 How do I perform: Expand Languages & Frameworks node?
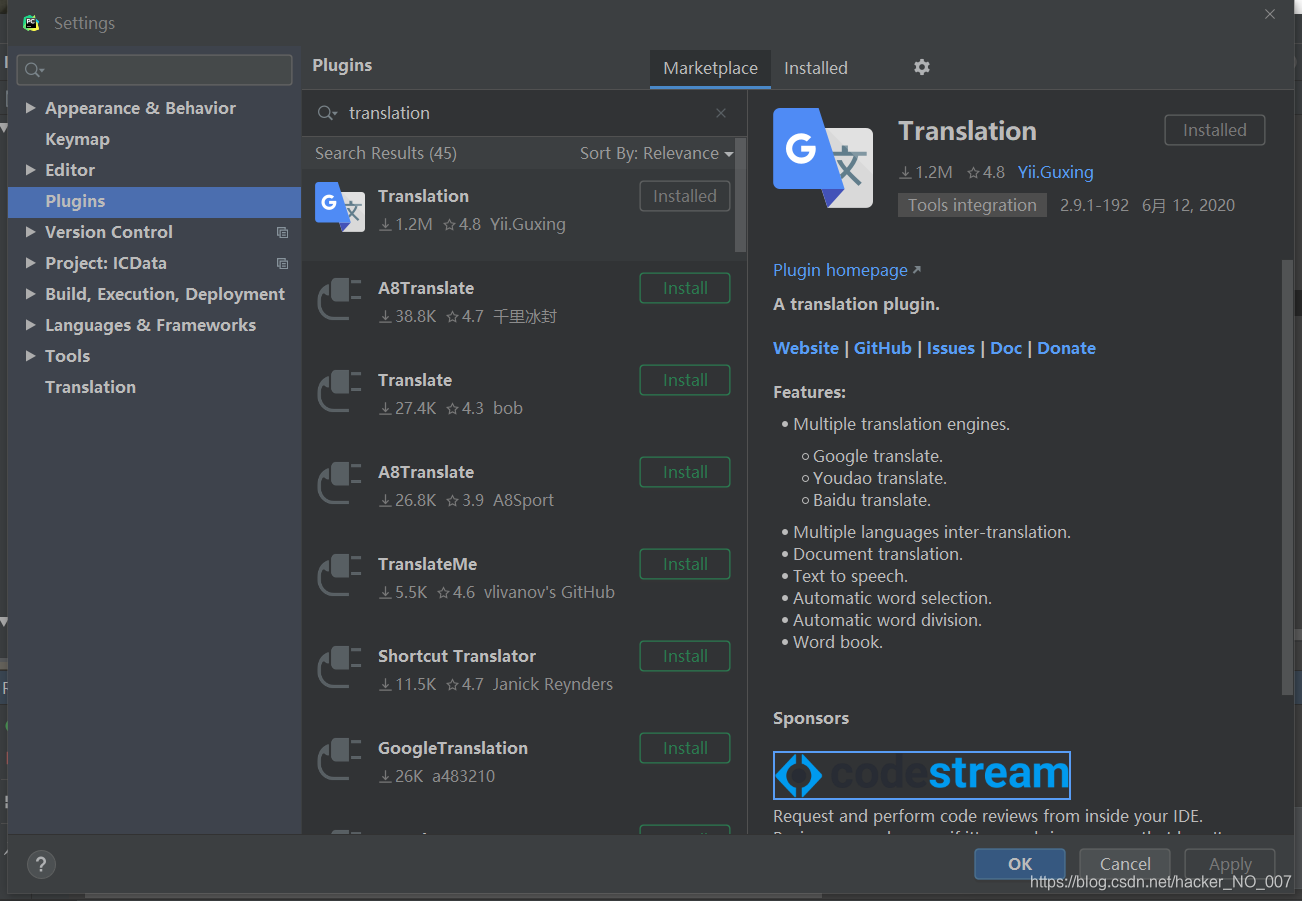coord(31,325)
